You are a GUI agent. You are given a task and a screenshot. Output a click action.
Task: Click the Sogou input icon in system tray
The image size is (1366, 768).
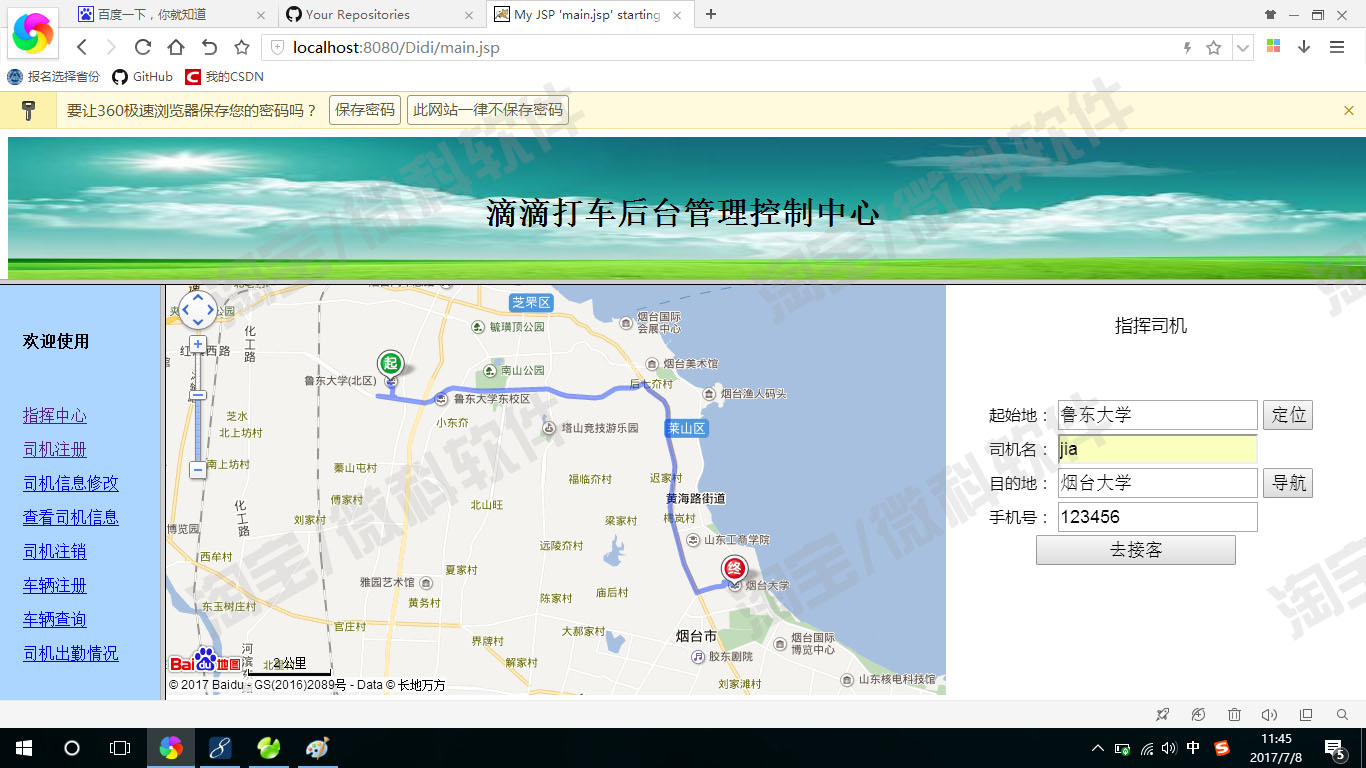click(x=1222, y=748)
